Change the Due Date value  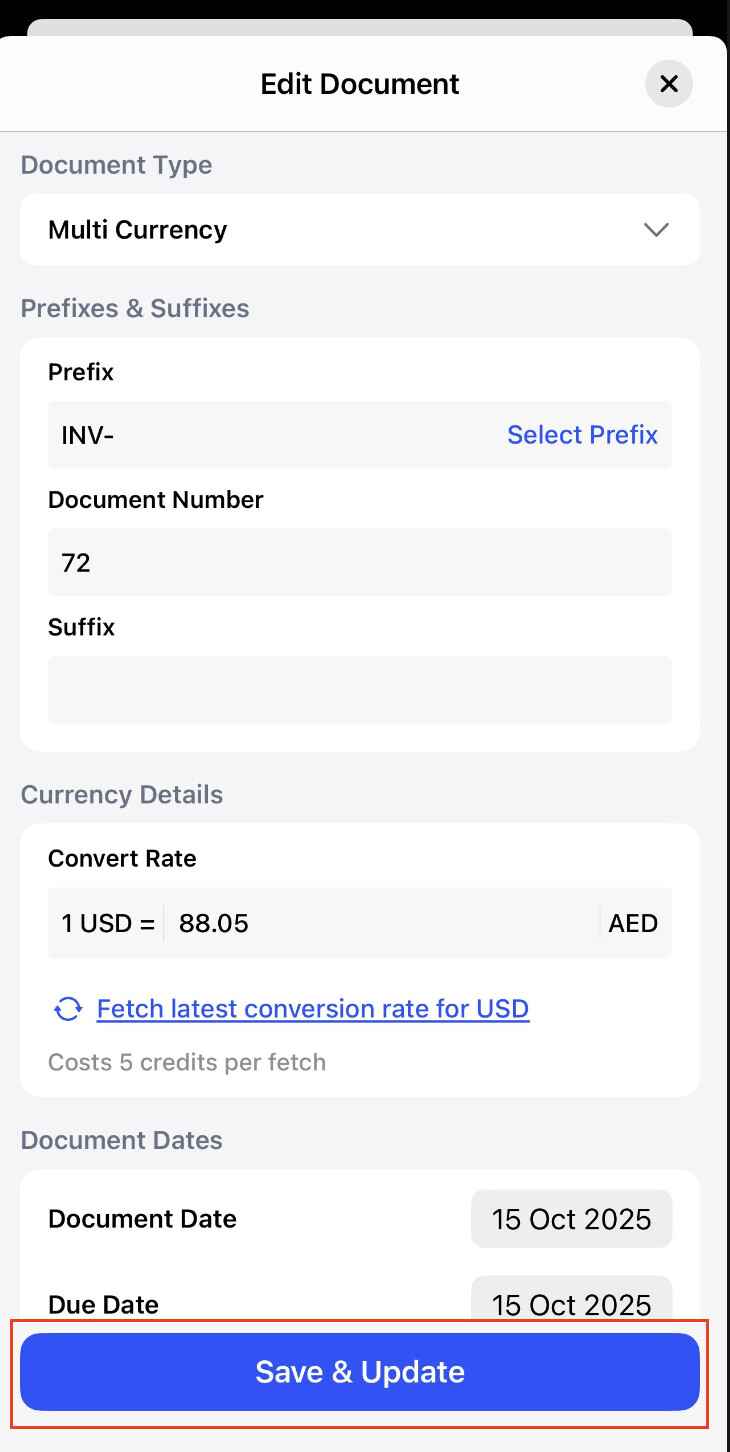[x=571, y=1304]
